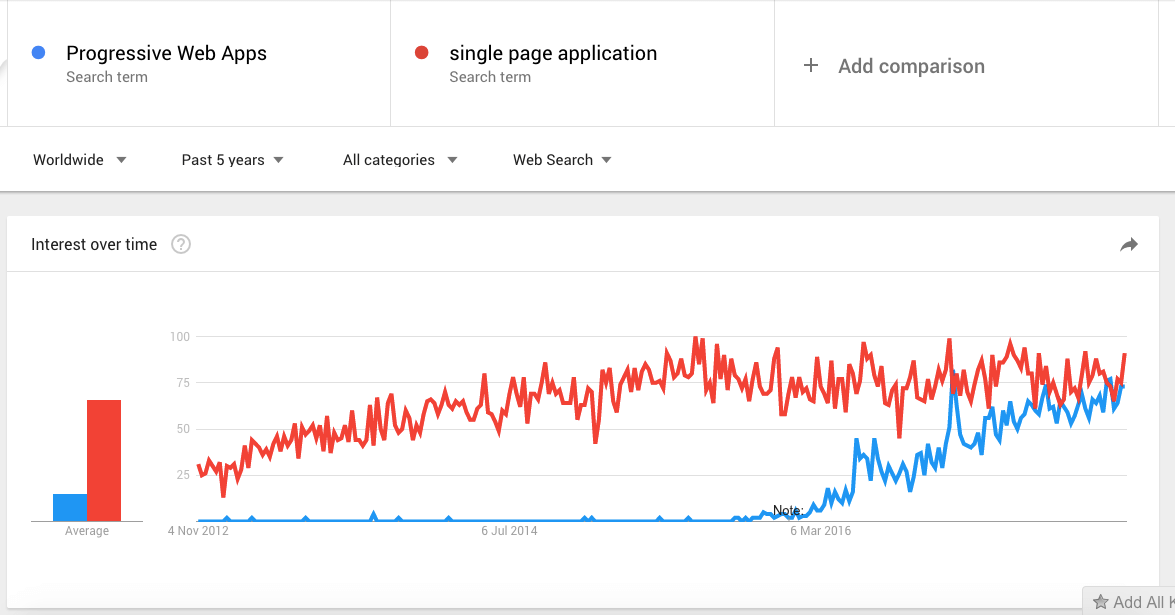Click the 6 Mar 2016 axis label

[x=820, y=531]
